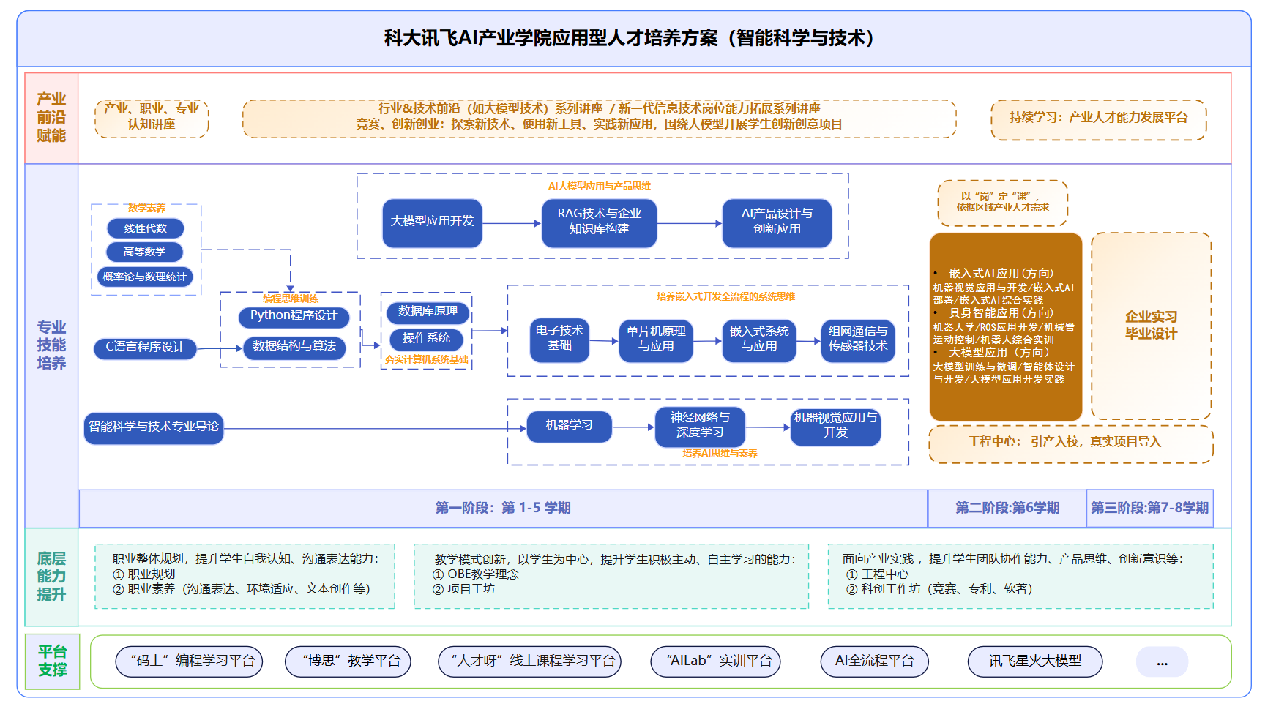Select the 数据结构与算法 box
The image size is (1265, 701).
[294, 347]
